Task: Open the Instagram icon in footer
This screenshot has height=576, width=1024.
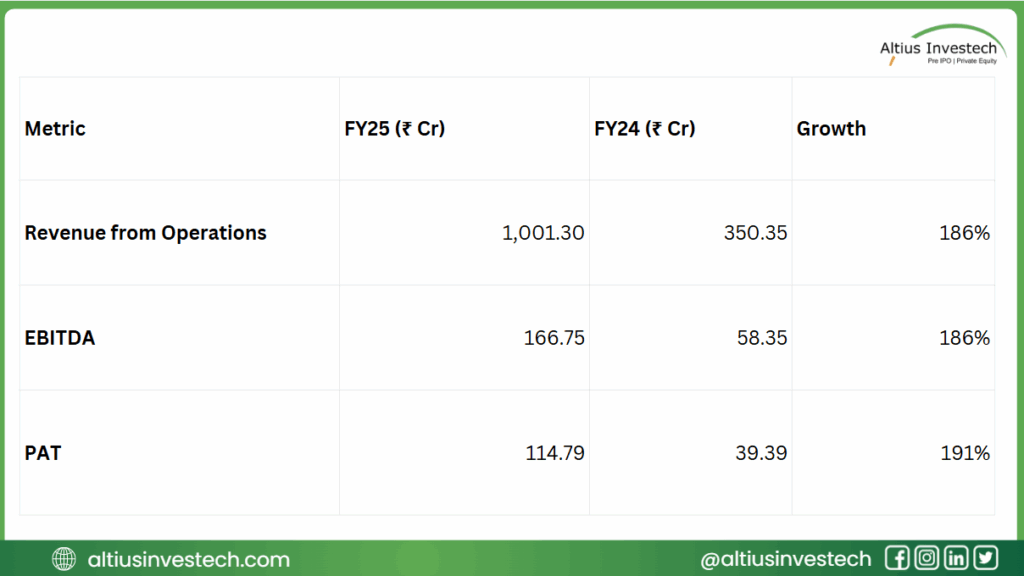Action: pos(927,558)
